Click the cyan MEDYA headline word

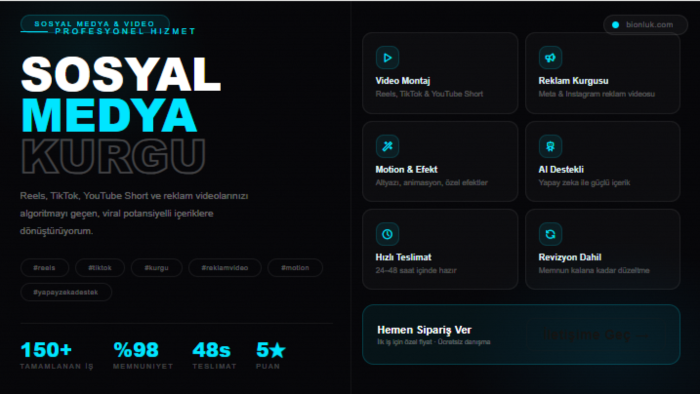tap(109, 115)
